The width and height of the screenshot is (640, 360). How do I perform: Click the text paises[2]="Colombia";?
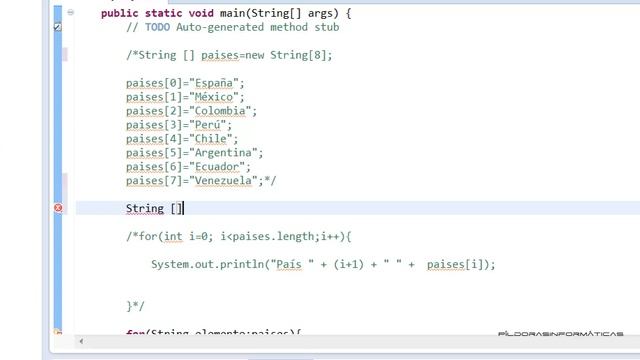(x=191, y=111)
